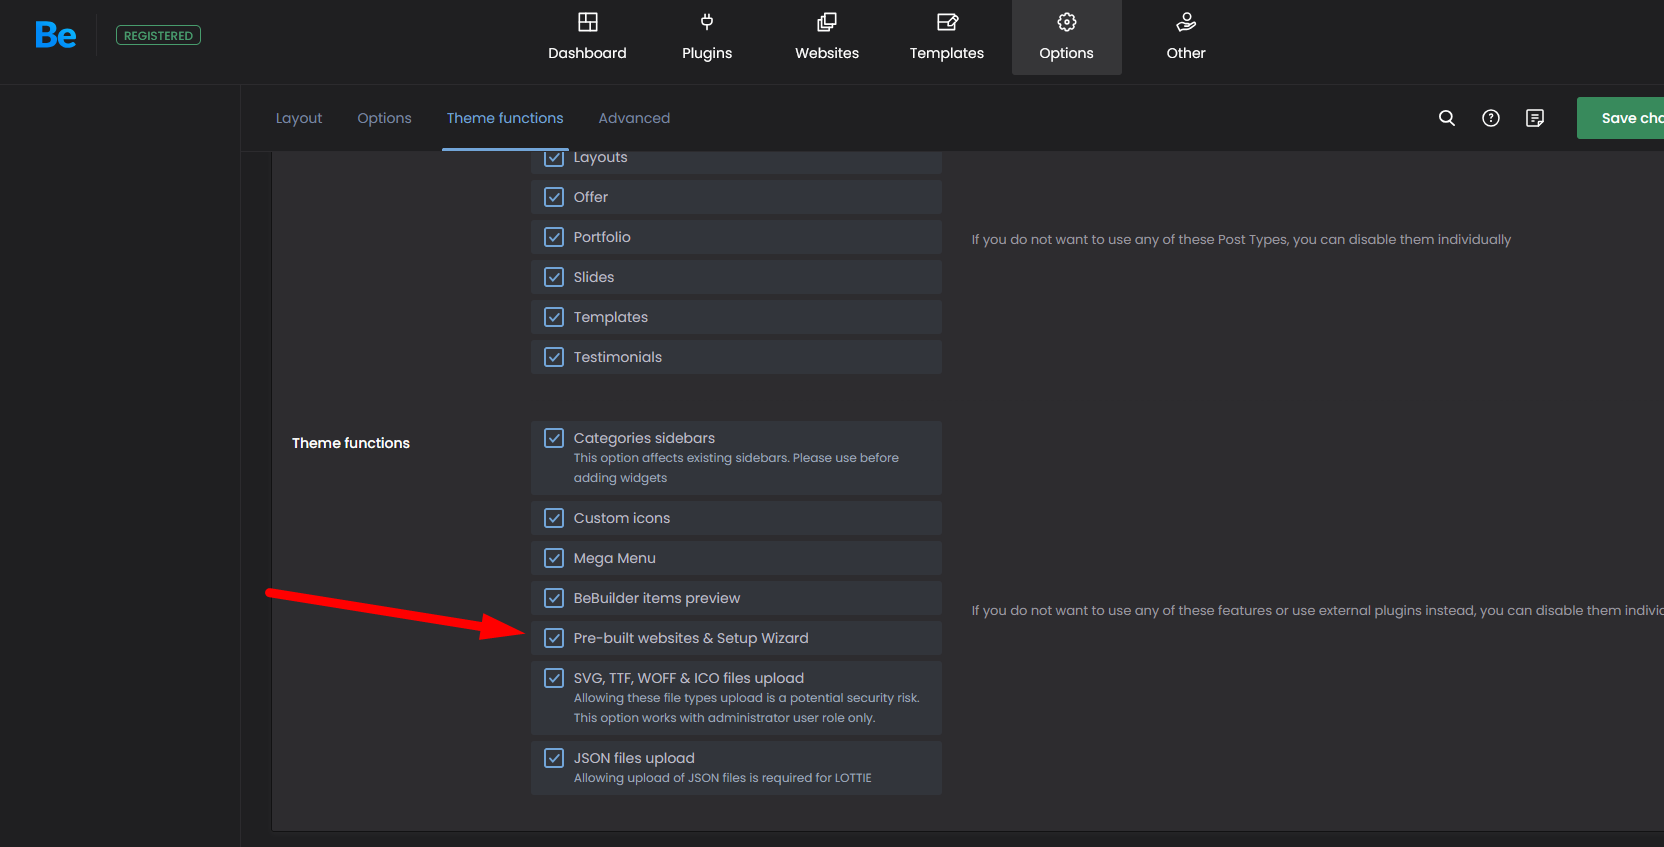Open the Websites section
This screenshot has width=1664, height=847.
[x=827, y=37]
